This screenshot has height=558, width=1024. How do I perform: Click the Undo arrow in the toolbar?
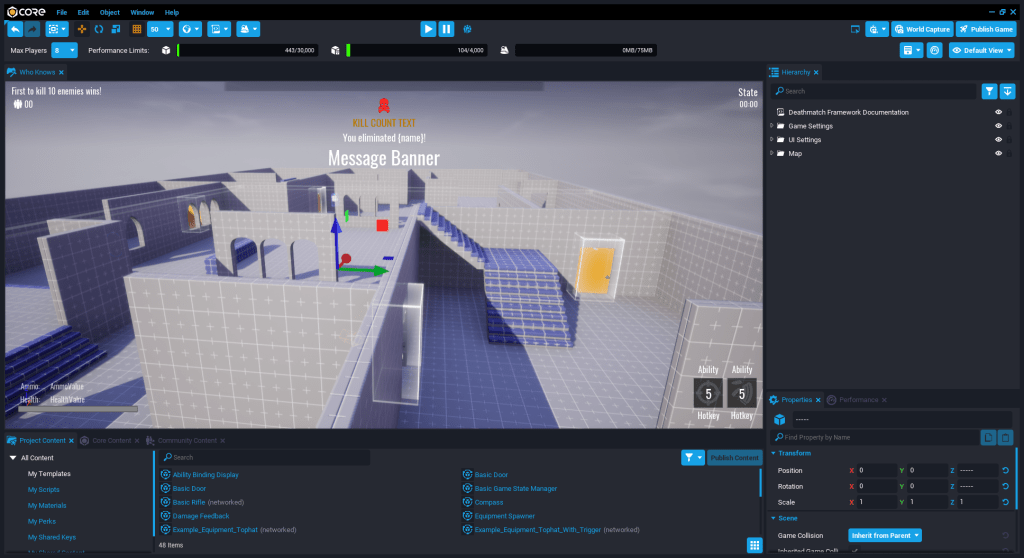tap(15, 29)
